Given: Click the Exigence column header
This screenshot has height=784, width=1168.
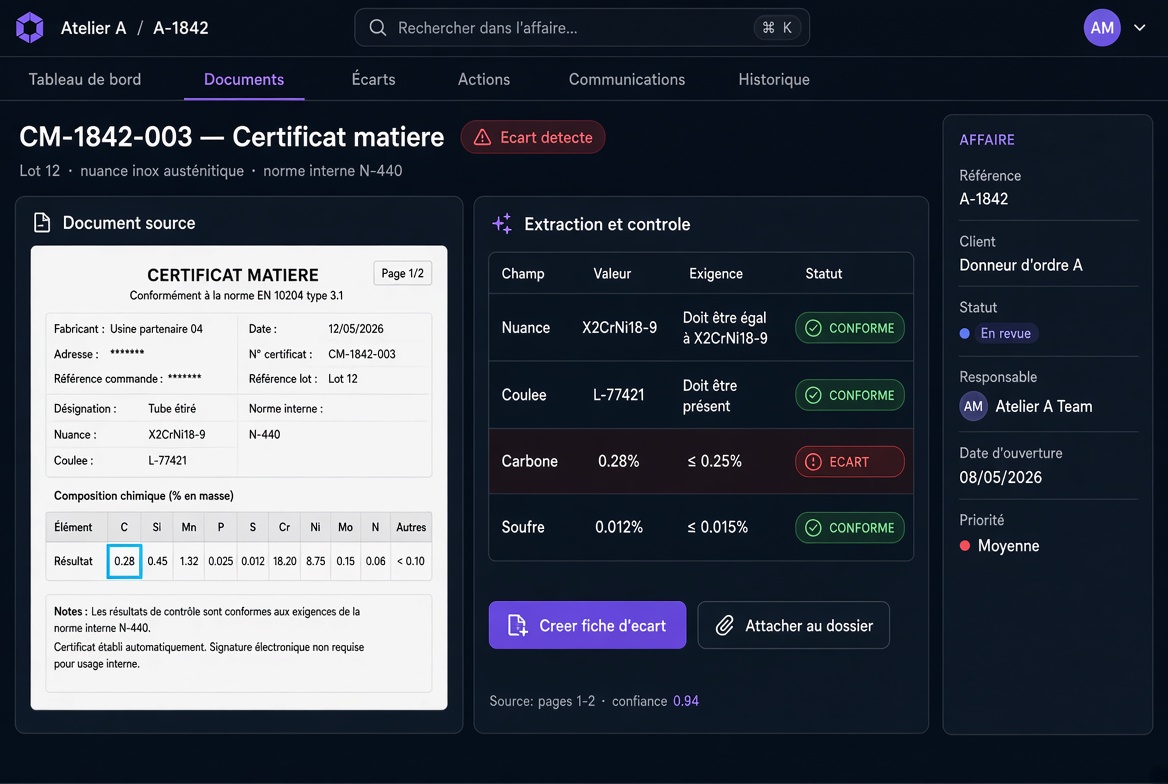Looking at the screenshot, I should [x=716, y=274].
